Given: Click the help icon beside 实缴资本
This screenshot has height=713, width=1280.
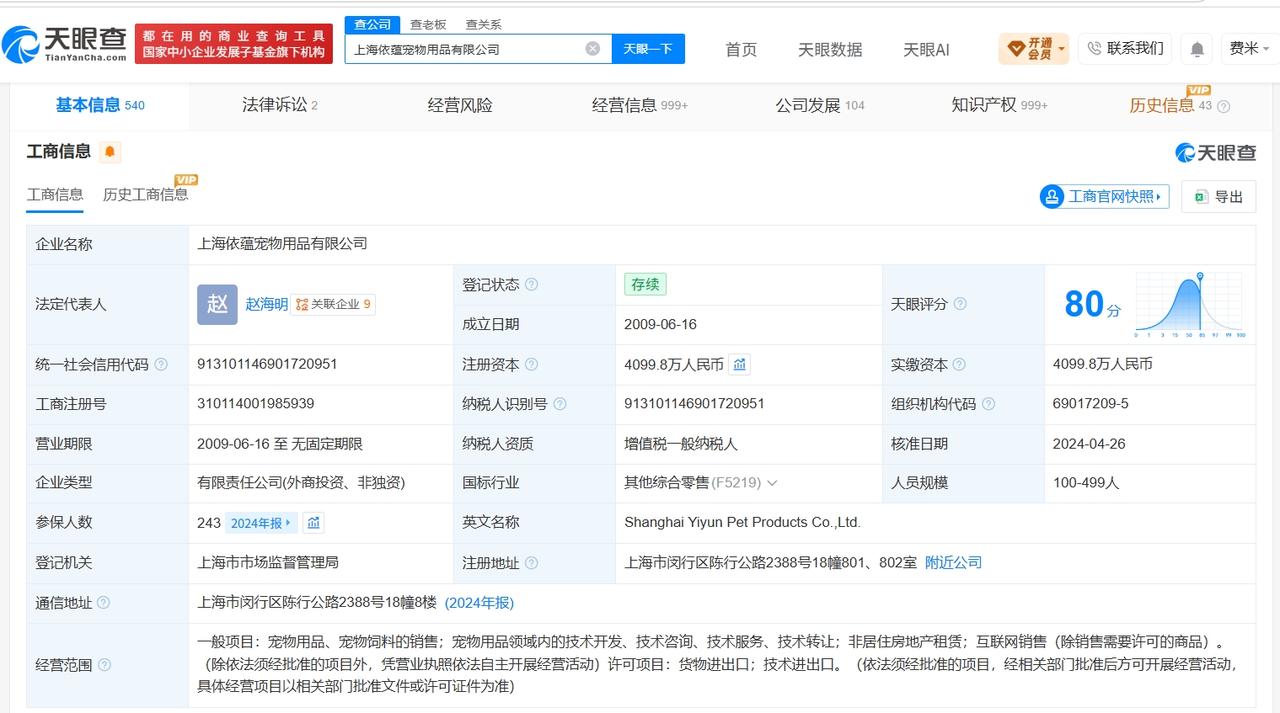Looking at the screenshot, I should pos(959,365).
